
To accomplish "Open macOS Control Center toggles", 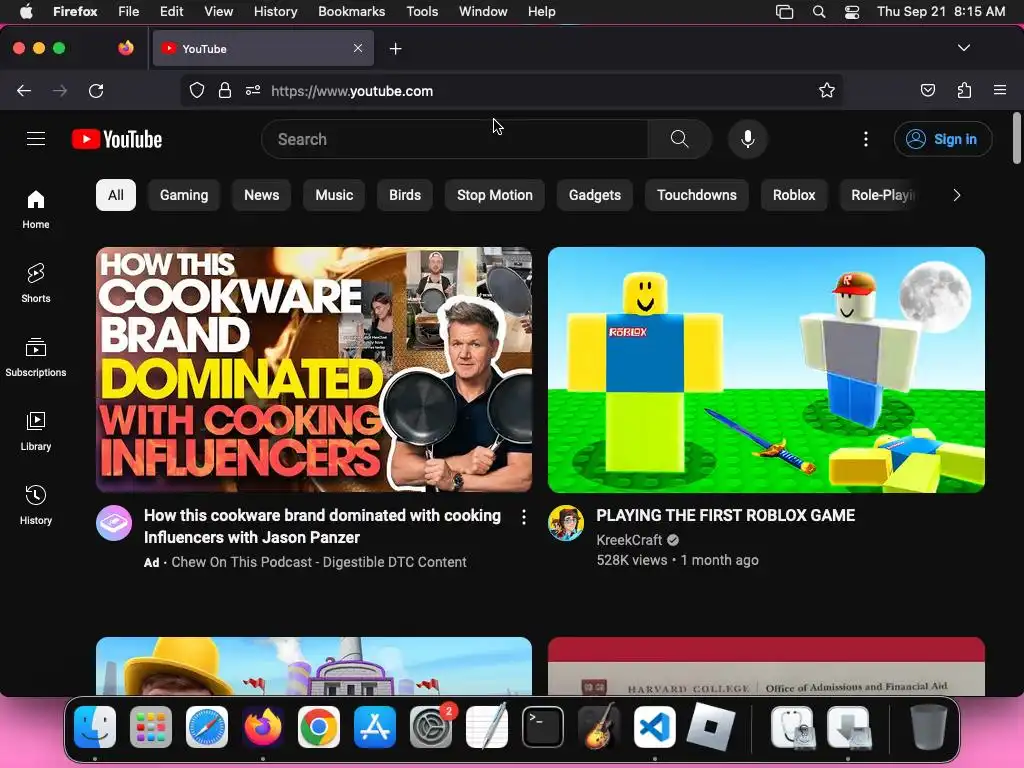I will pyautogui.click(x=852, y=12).
